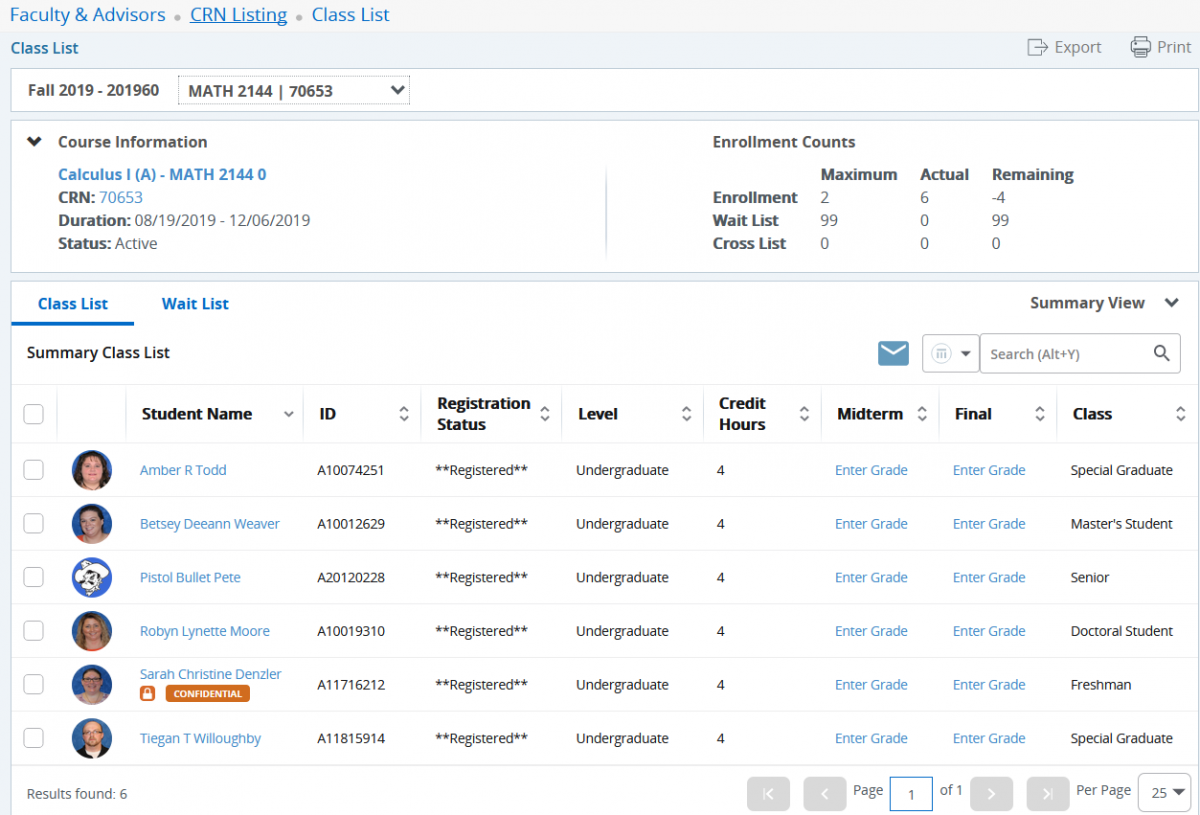Open the Summary View menu
This screenshot has height=815, width=1200.
pos(1104,303)
